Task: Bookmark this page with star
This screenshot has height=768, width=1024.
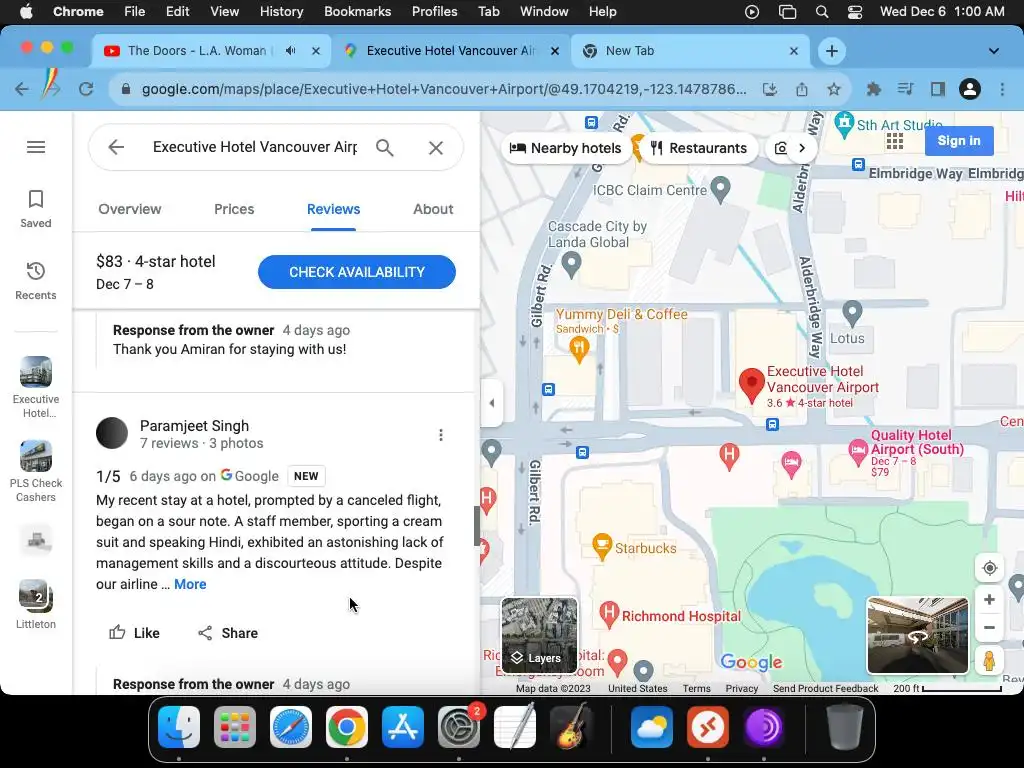Action: (x=834, y=89)
